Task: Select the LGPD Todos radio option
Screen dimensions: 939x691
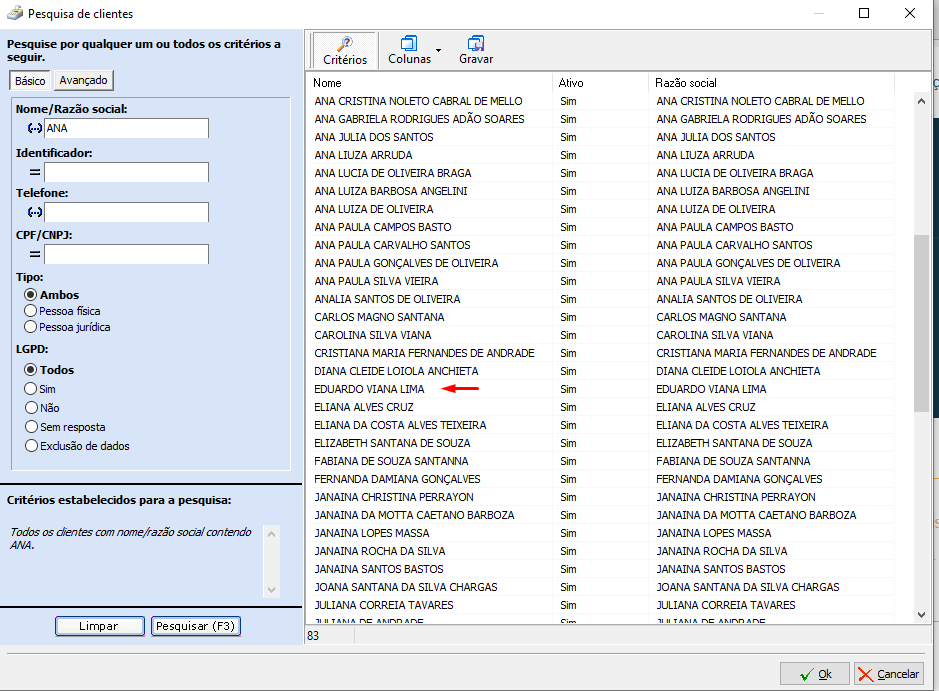Action: coord(31,369)
